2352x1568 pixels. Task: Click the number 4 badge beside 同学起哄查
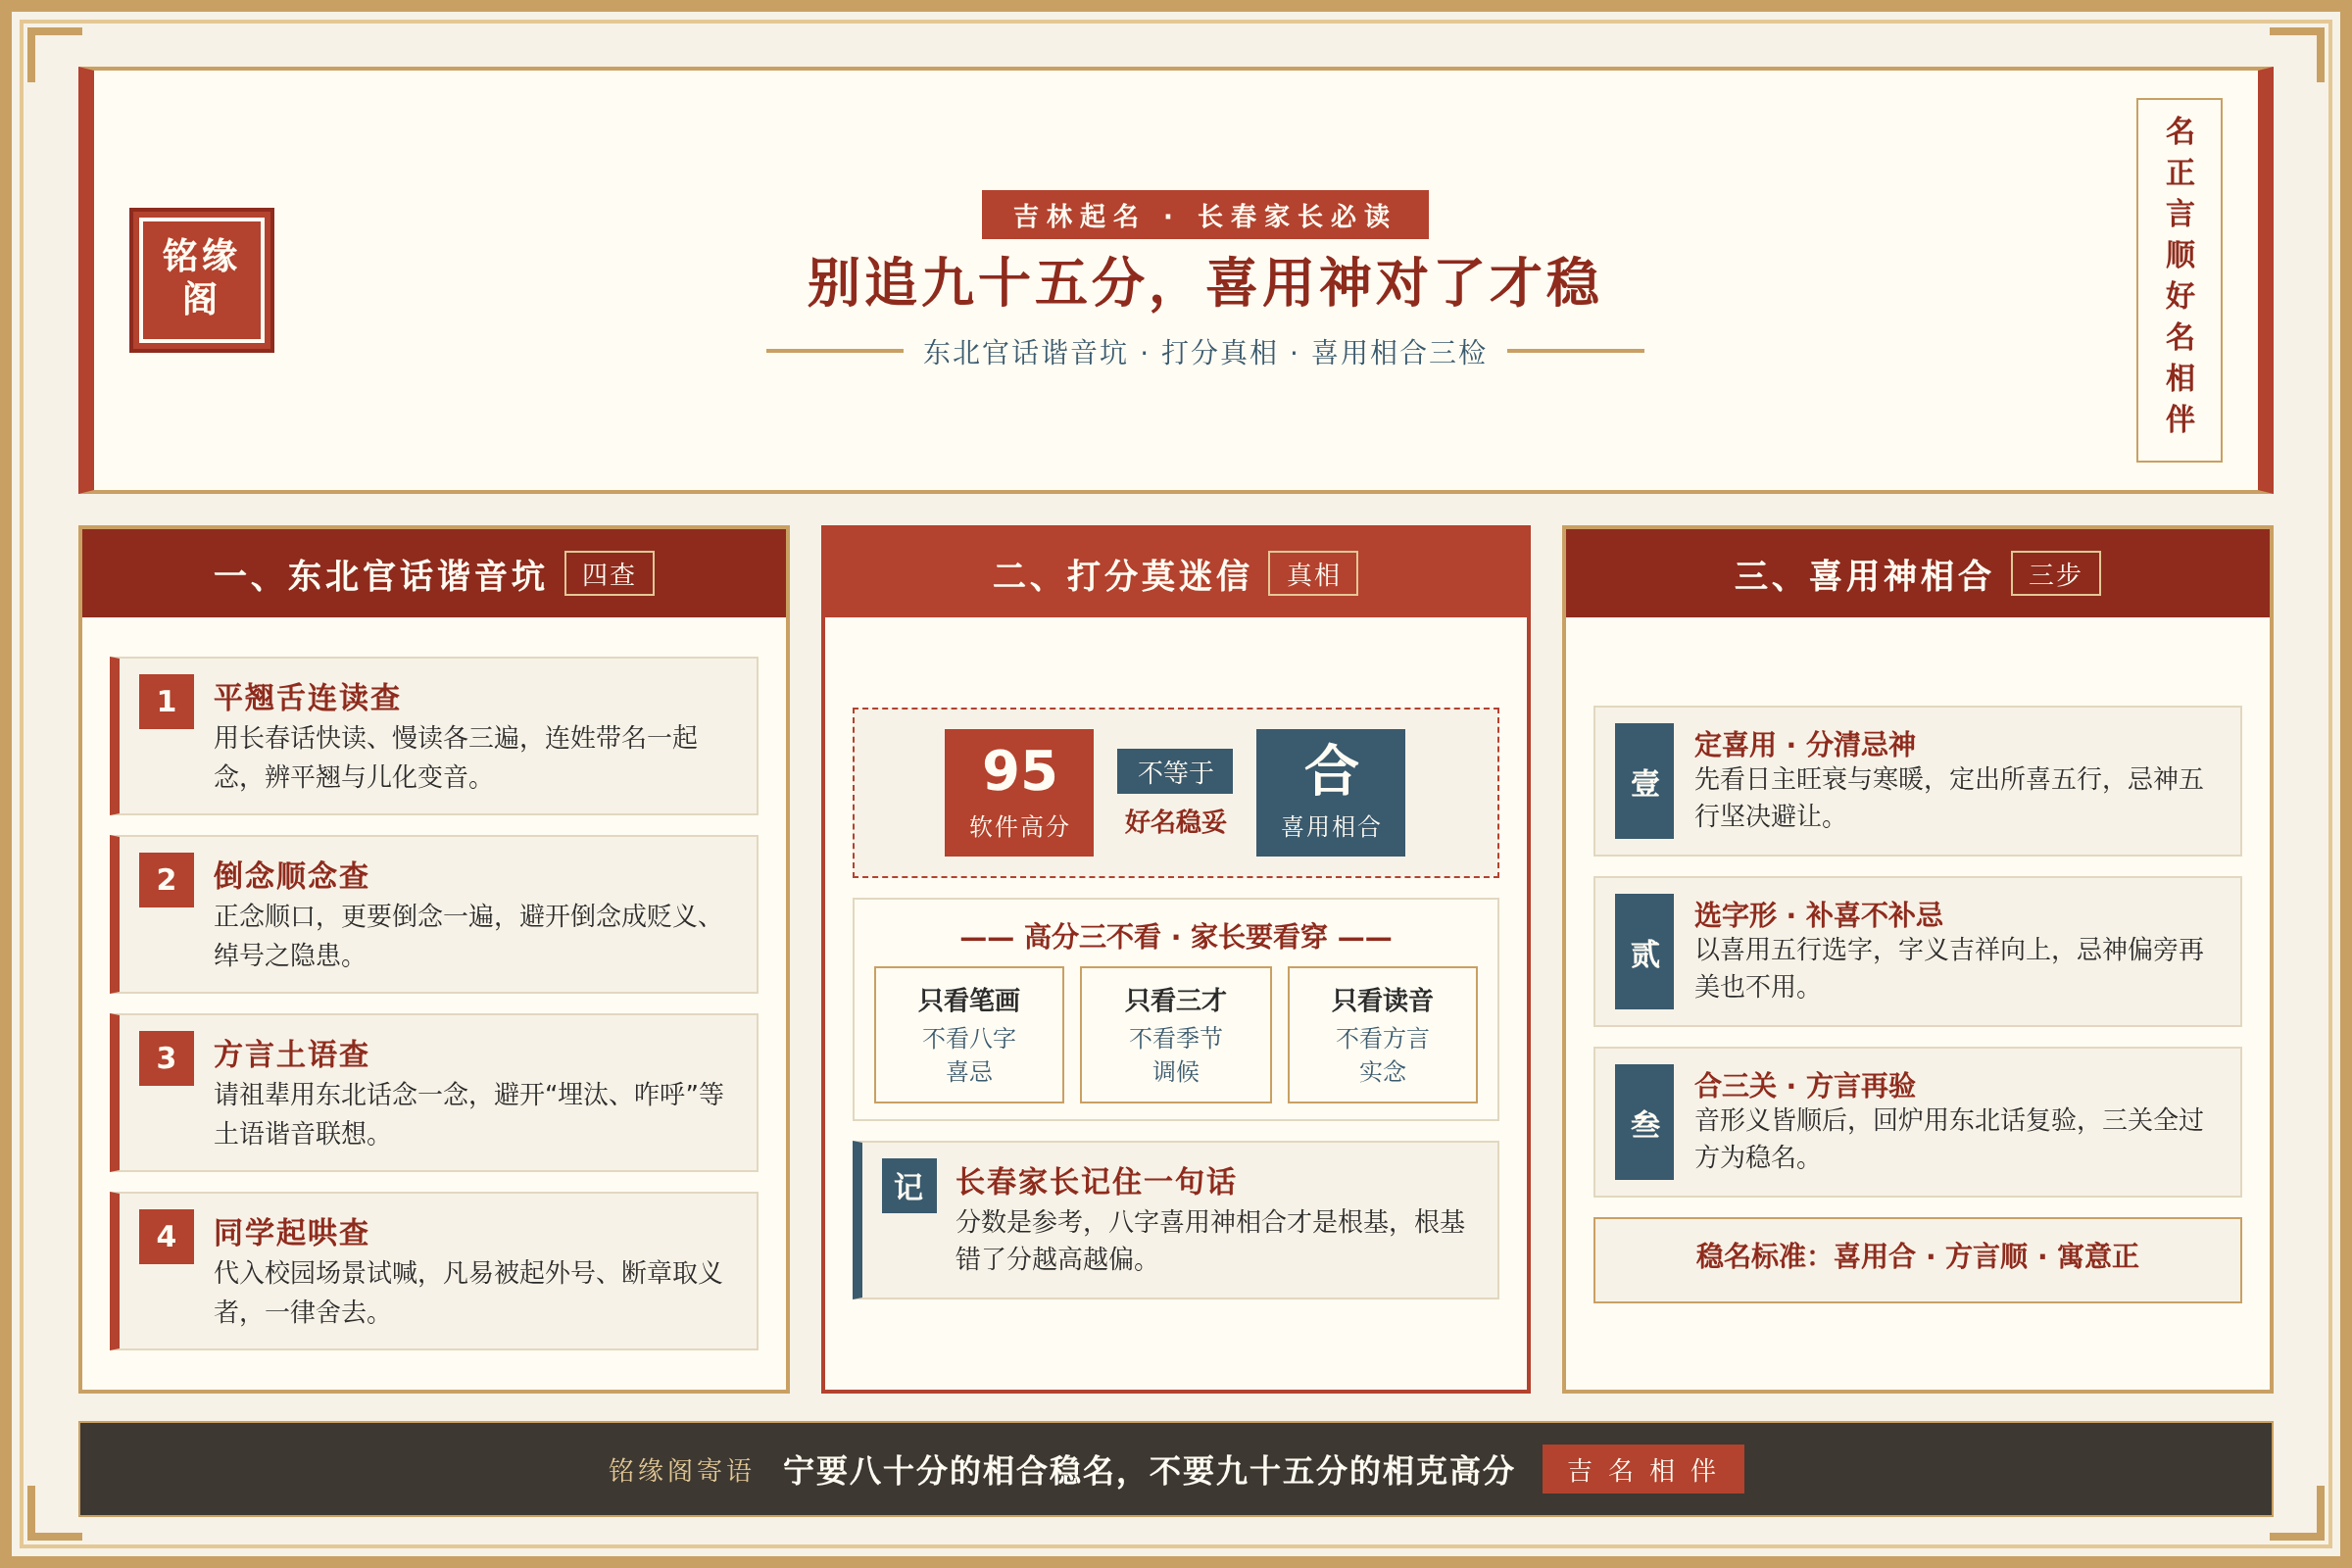[x=166, y=1236]
